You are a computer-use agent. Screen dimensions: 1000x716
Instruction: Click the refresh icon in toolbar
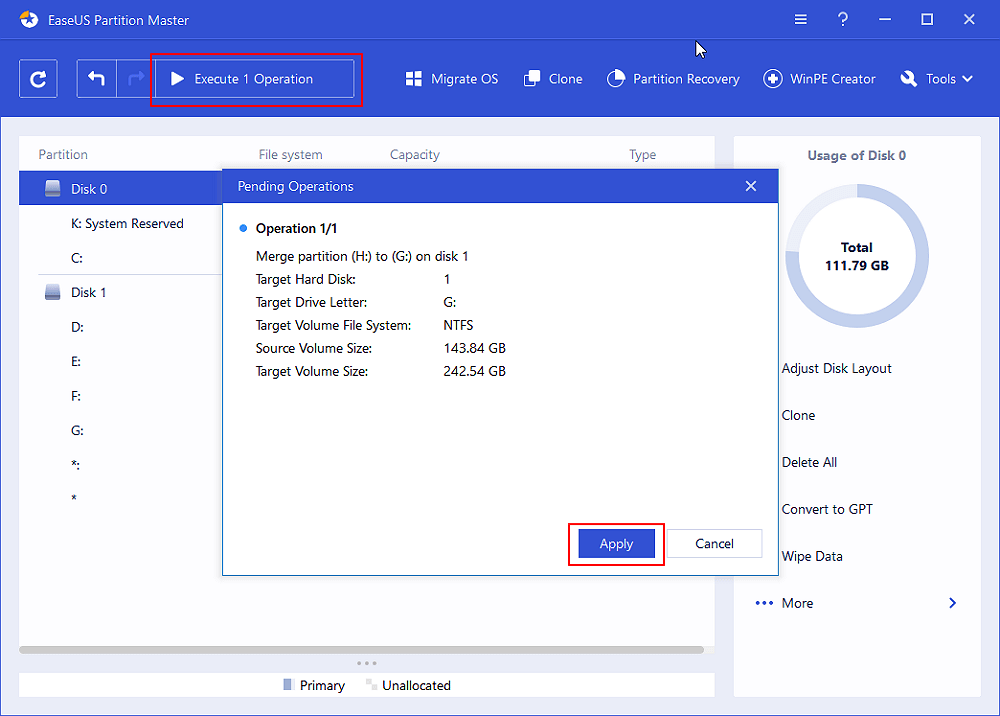(38, 79)
